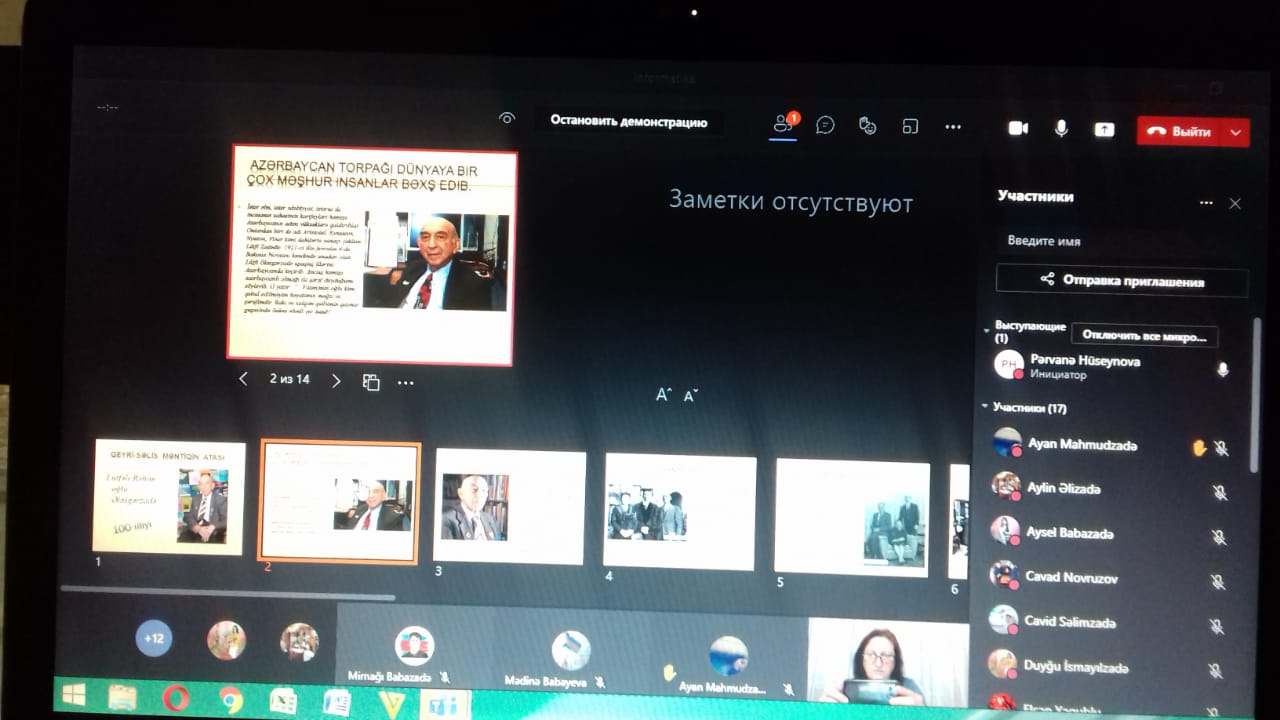The height and width of the screenshot is (720, 1280).
Task: Toggle Aysel Babazadə muted mic icon
Action: pyautogui.click(x=1218, y=537)
